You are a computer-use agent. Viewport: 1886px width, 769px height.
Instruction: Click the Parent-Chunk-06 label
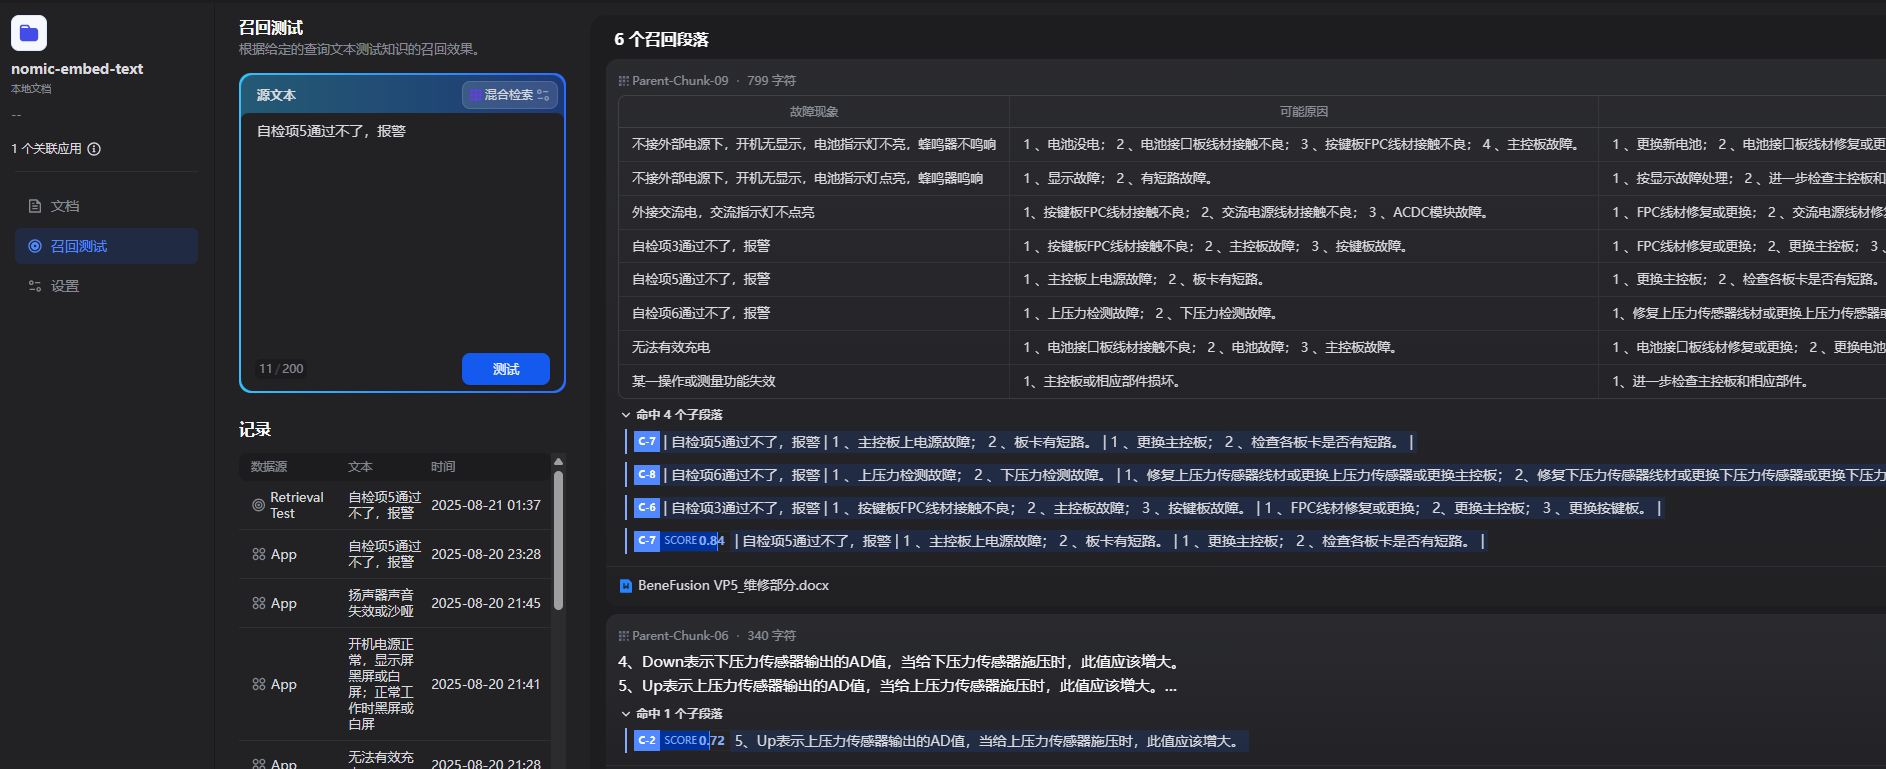click(x=680, y=636)
